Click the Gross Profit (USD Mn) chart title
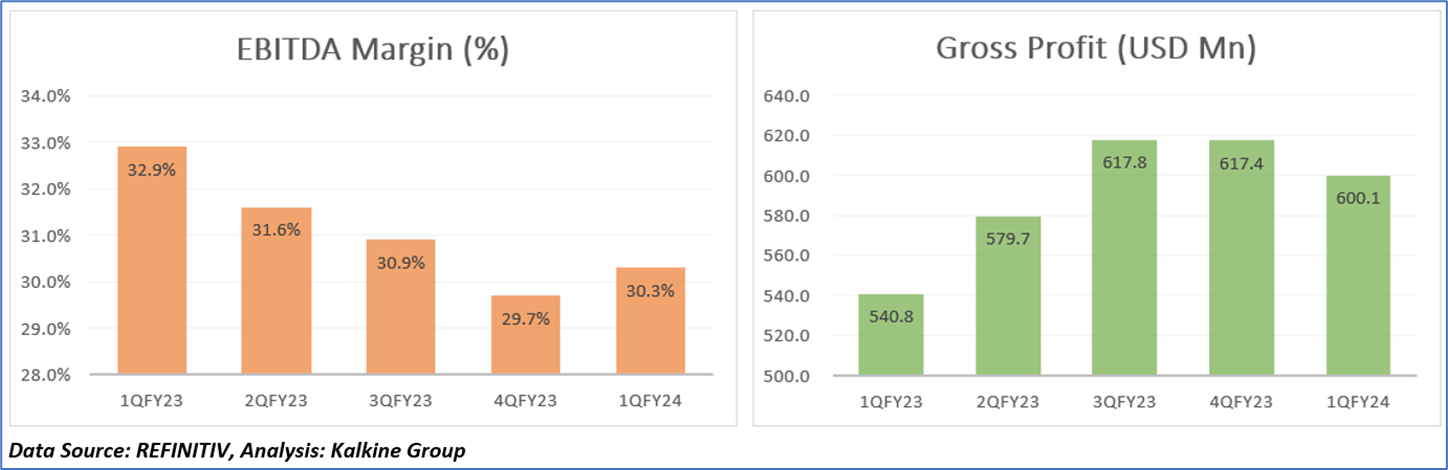Image resolution: width=1448 pixels, height=470 pixels. [1095, 50]
